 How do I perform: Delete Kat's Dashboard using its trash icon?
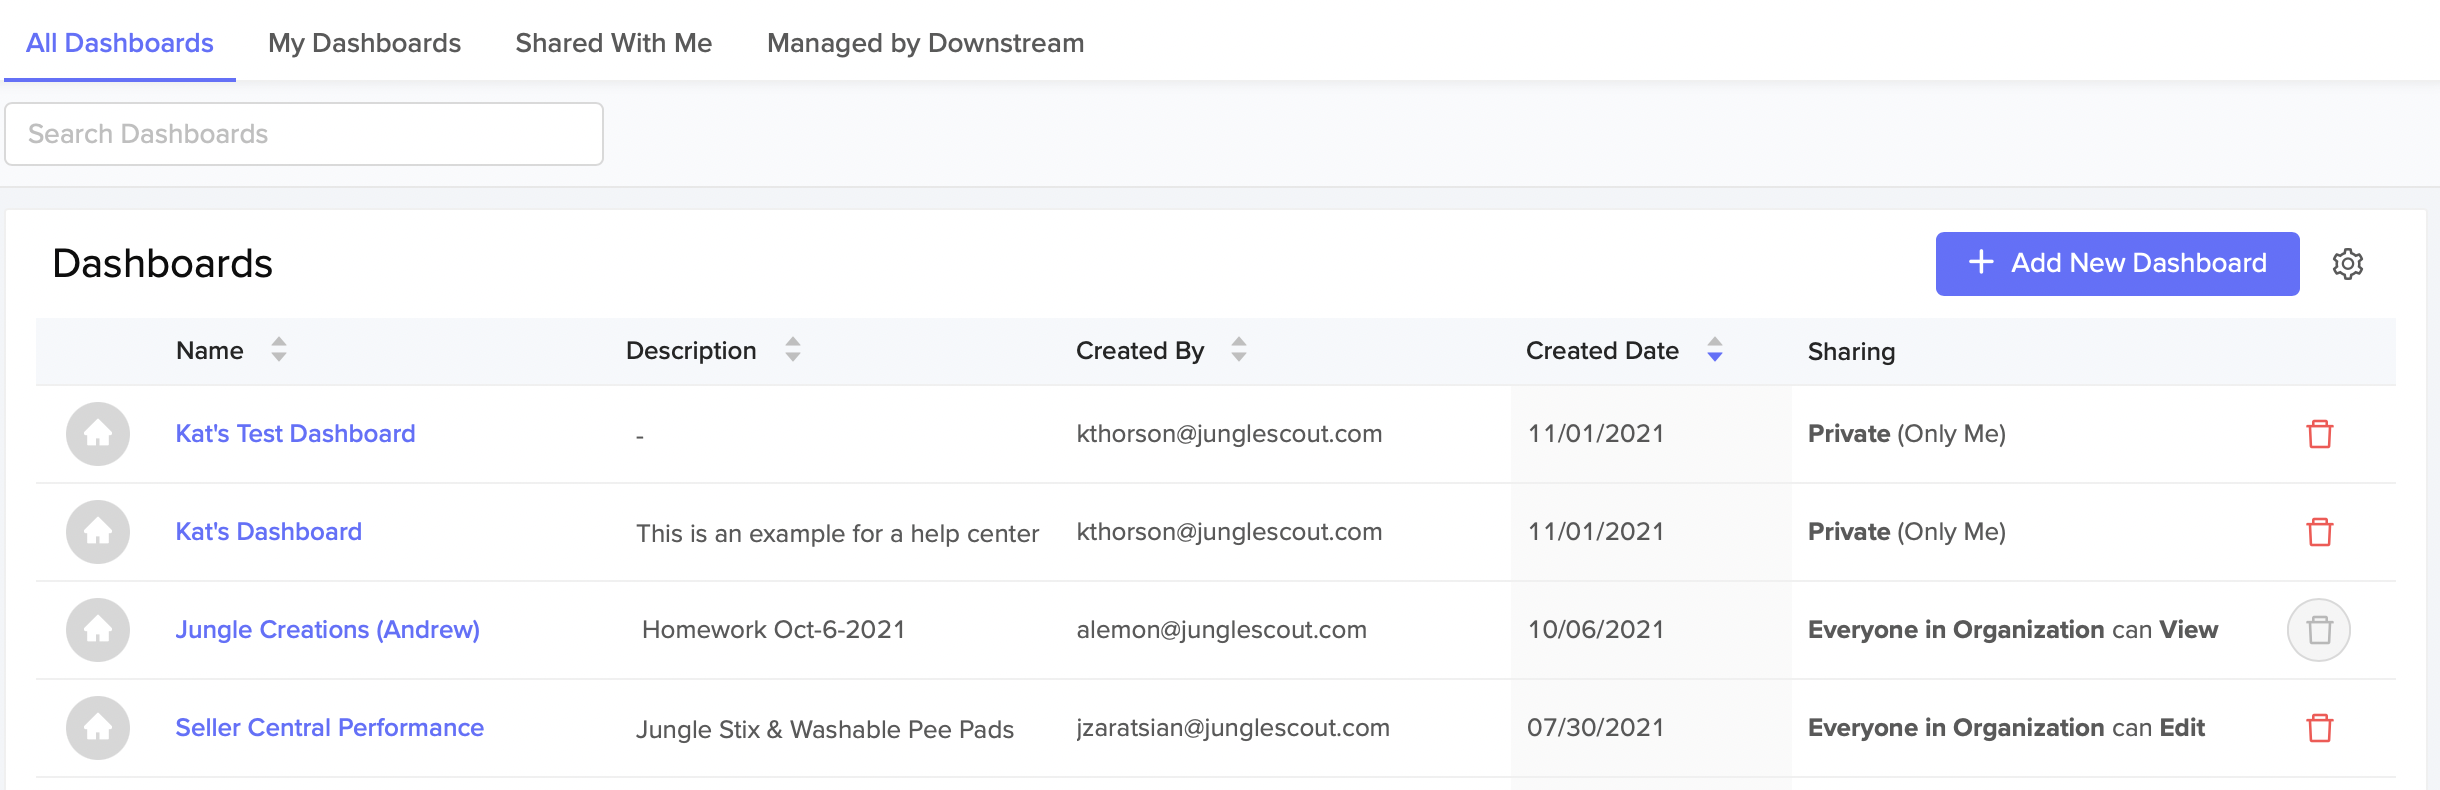click(x=2319, y=532)
